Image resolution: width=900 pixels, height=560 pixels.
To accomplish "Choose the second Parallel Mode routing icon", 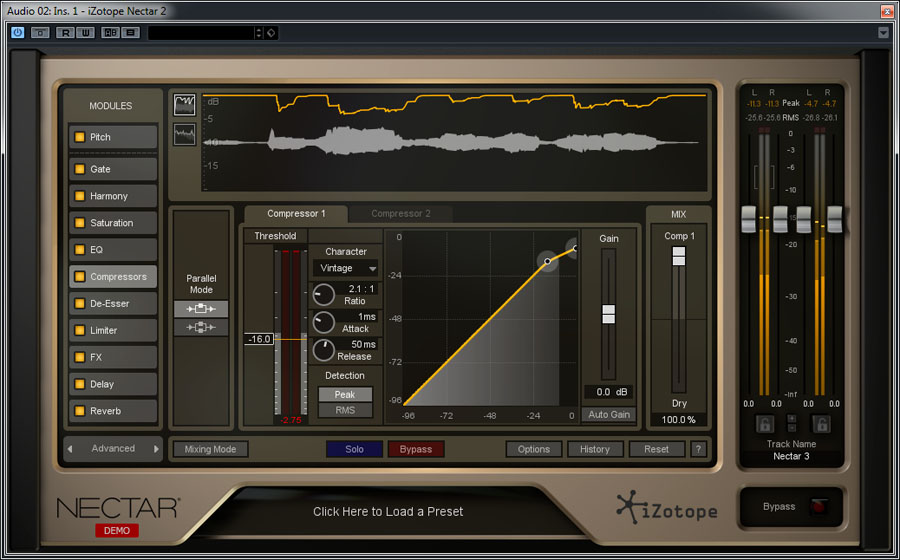I will (200, 327).
